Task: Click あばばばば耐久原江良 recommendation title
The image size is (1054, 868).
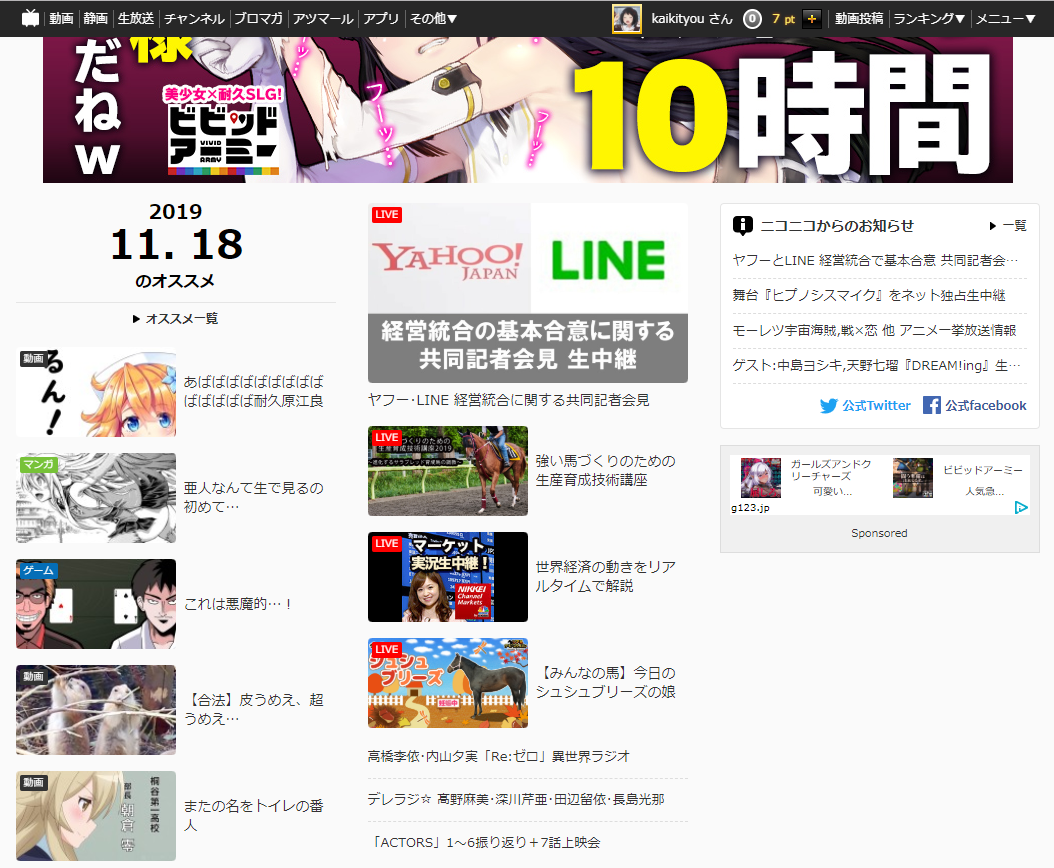Action: [253, 391]
